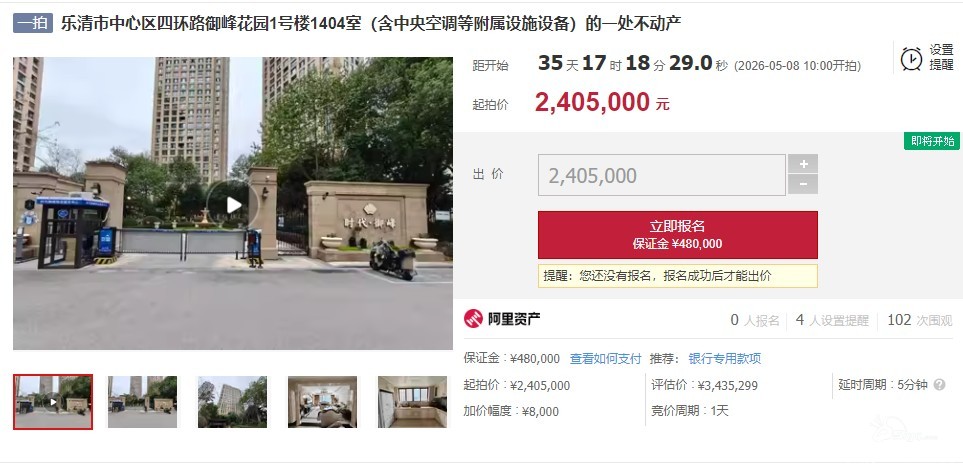This screenshot has height=468, width=963.
Task: Click the green 即将开始 status tag
Action: click(x=932, y=141)
